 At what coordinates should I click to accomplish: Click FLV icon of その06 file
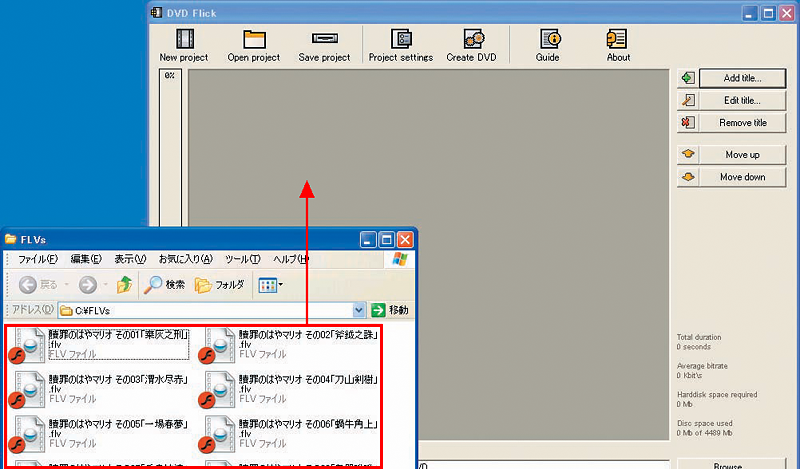217,434
